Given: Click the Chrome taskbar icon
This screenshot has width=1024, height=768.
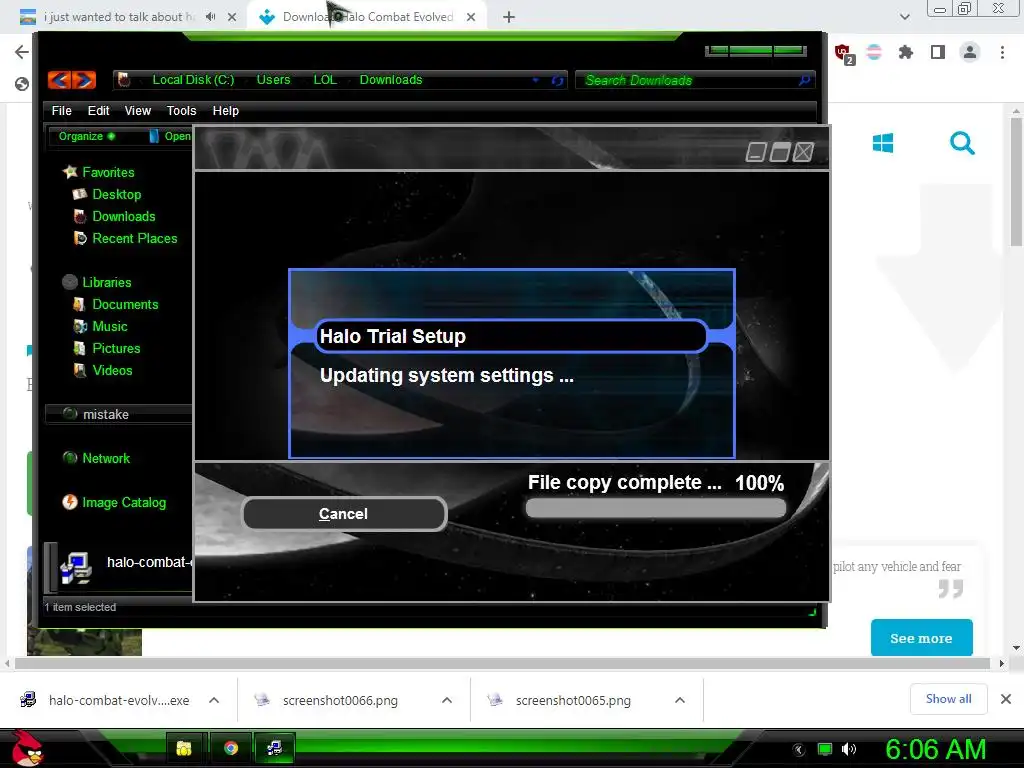Looking at the screenshot, I should 231,748.
